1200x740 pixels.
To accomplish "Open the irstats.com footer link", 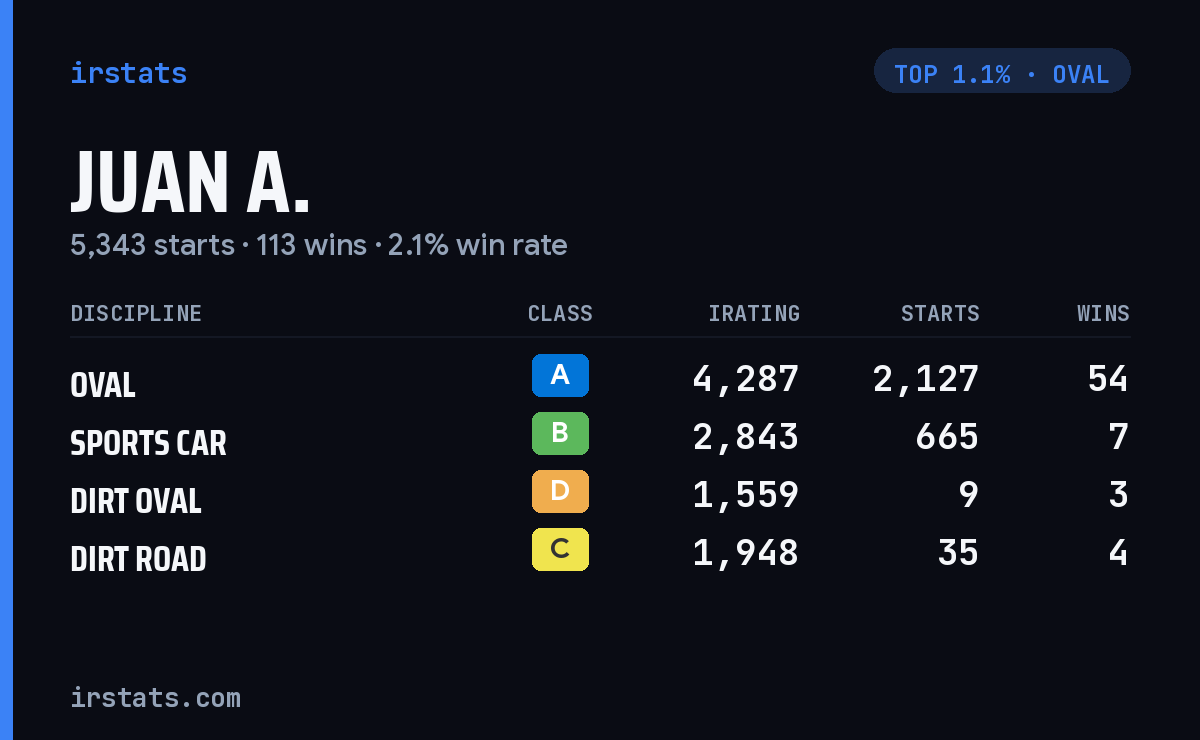I will [155, 697].
